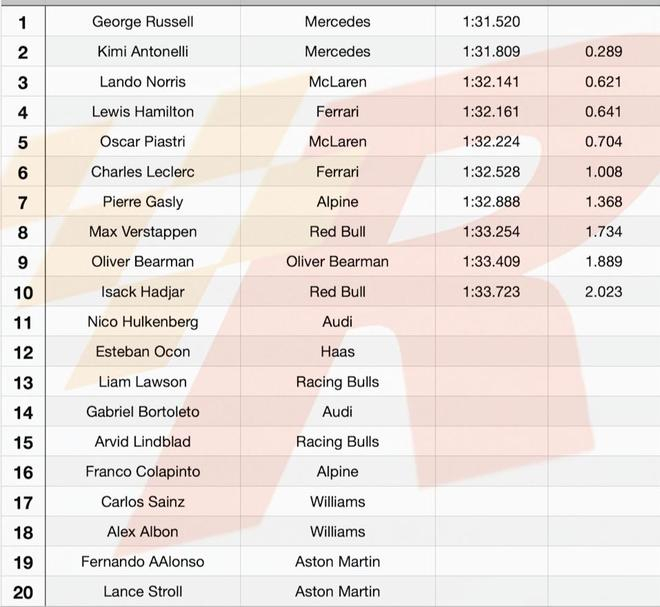The height and width of the screenshot is (607, 660).
Task: Select the Lewis Hamilton name cell
Action: (x=143, y=111)
